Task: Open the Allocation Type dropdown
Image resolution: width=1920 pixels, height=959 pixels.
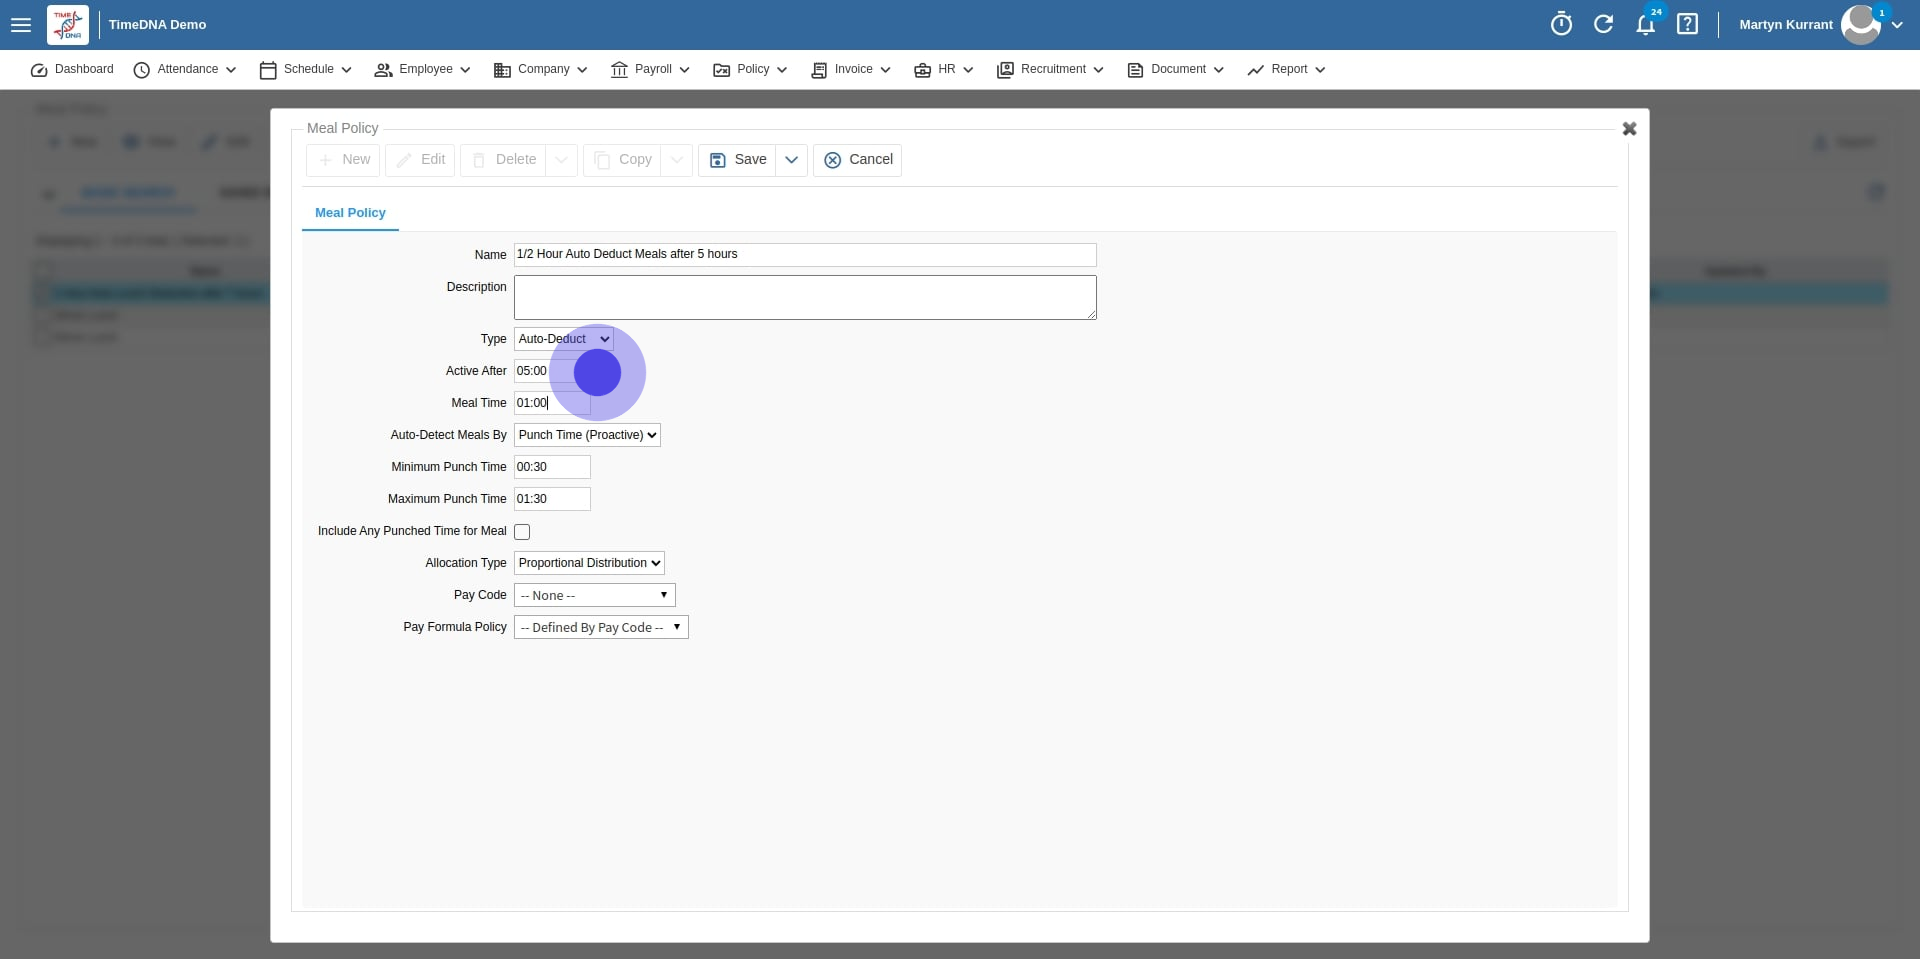Action: 589,563
